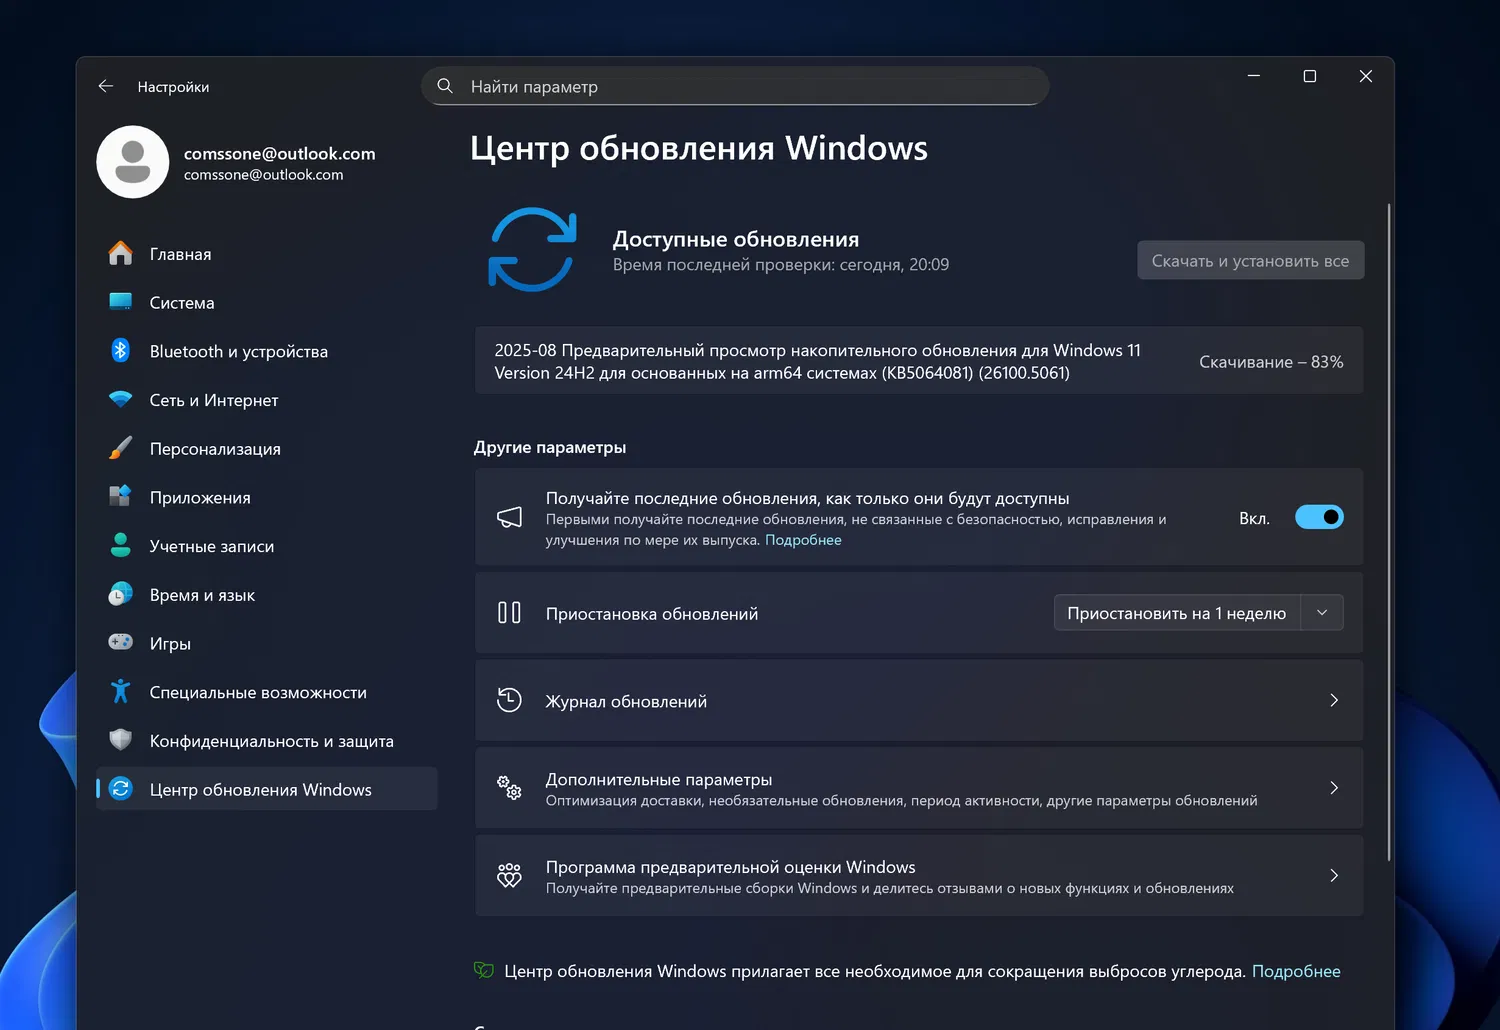
Task: Click the Настройки window title text
Action: click(x=173, y=87)
